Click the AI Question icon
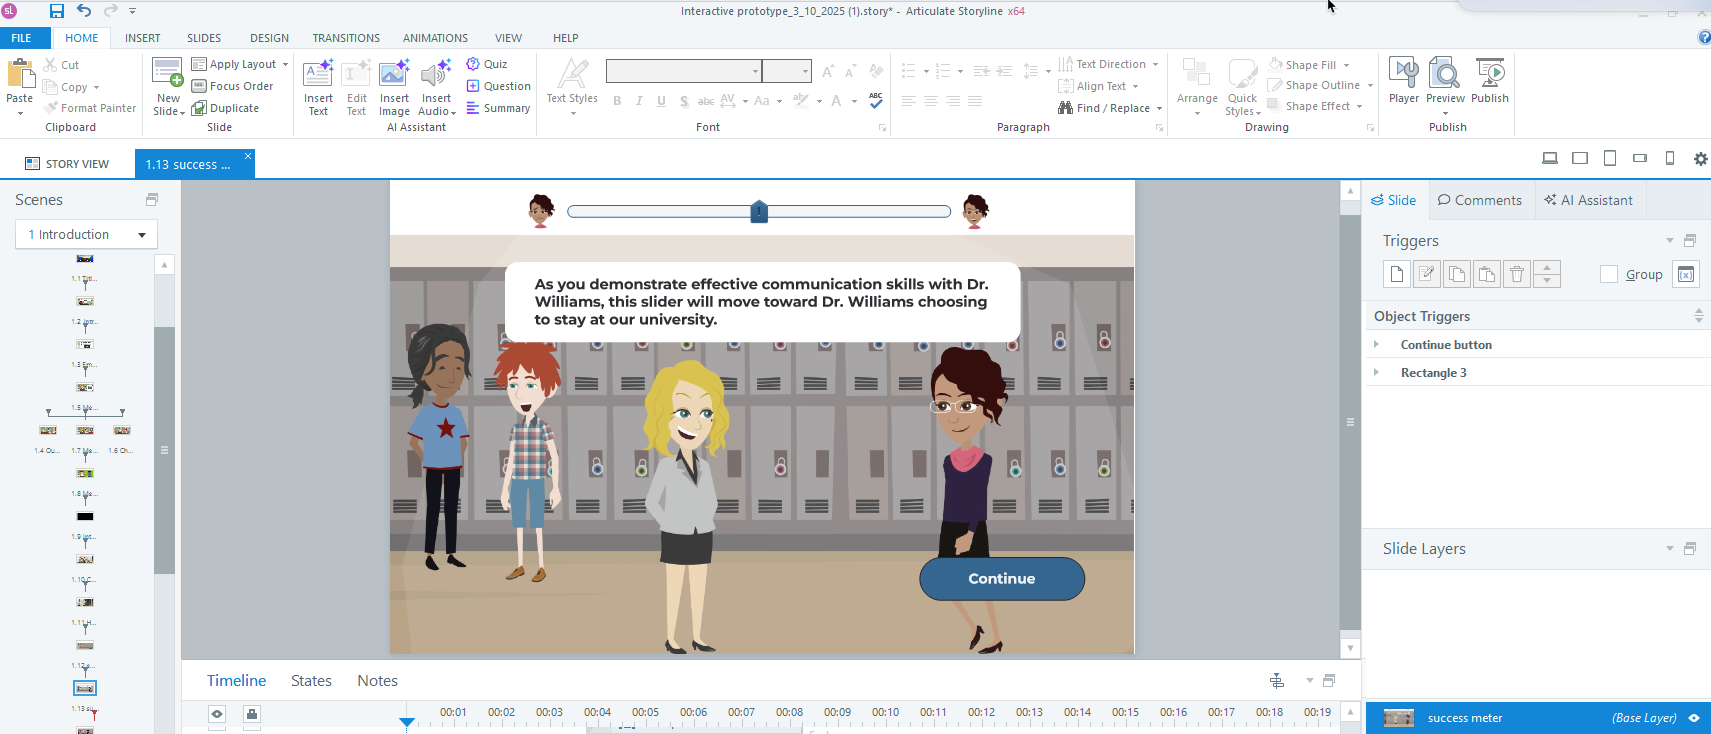 pos(473,86)
